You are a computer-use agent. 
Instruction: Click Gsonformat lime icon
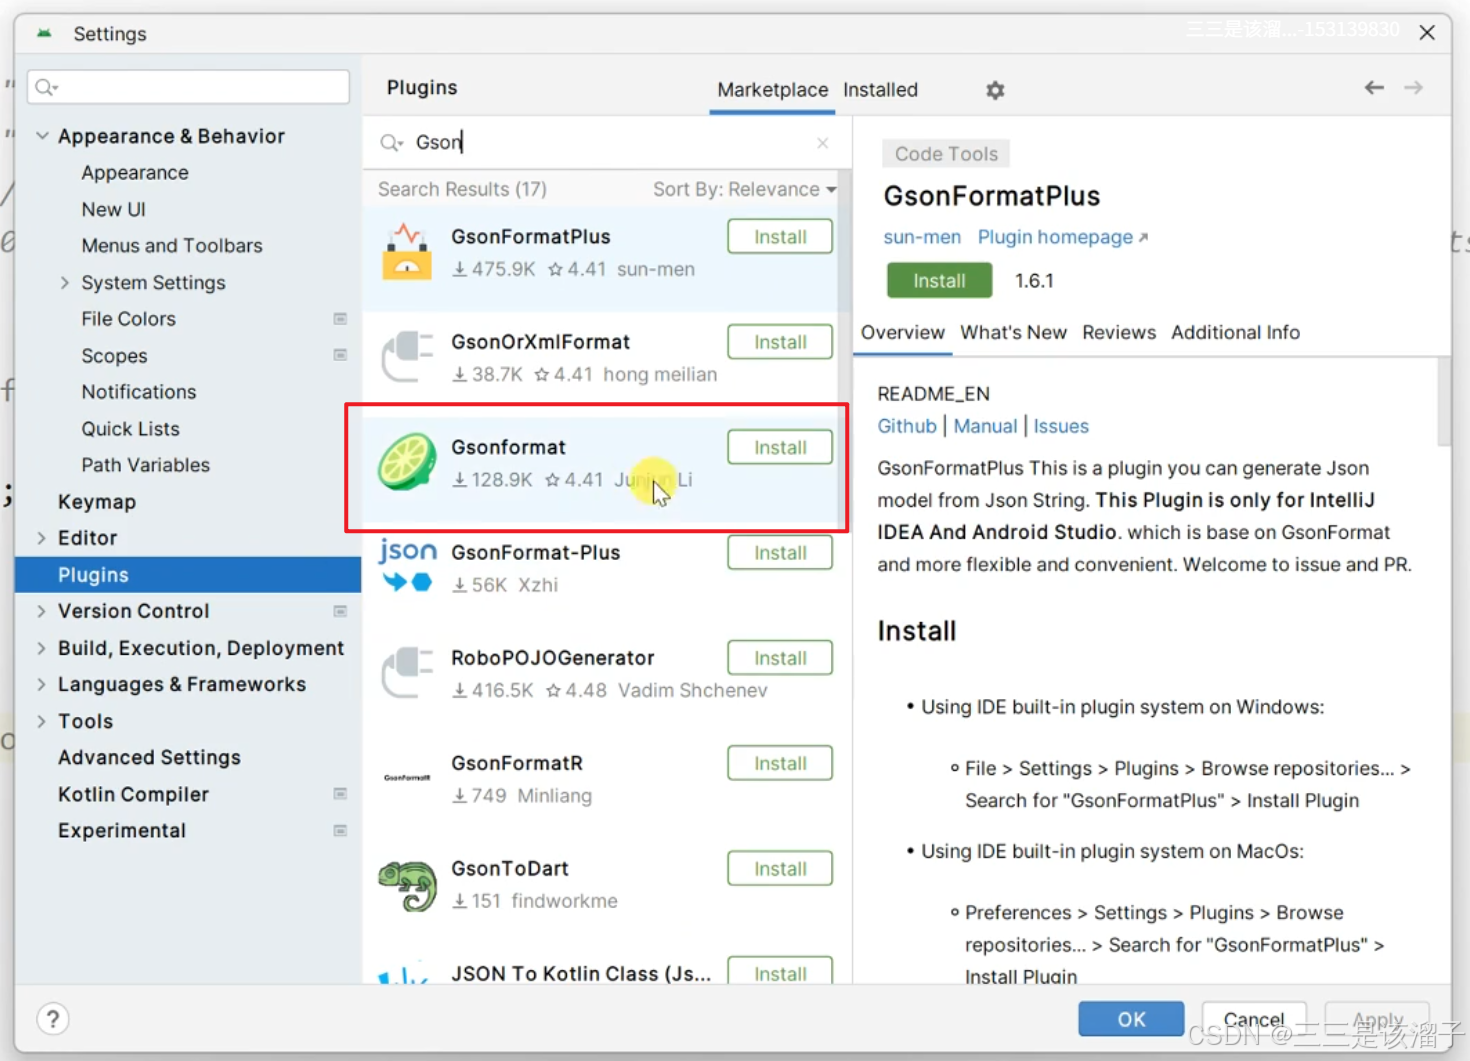pos(407,462)
